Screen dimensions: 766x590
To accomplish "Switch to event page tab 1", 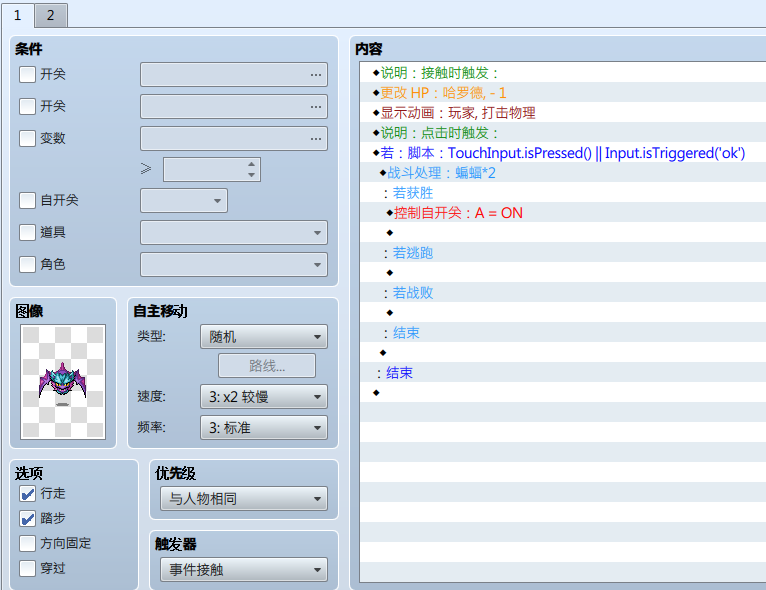I will [18, 15].
